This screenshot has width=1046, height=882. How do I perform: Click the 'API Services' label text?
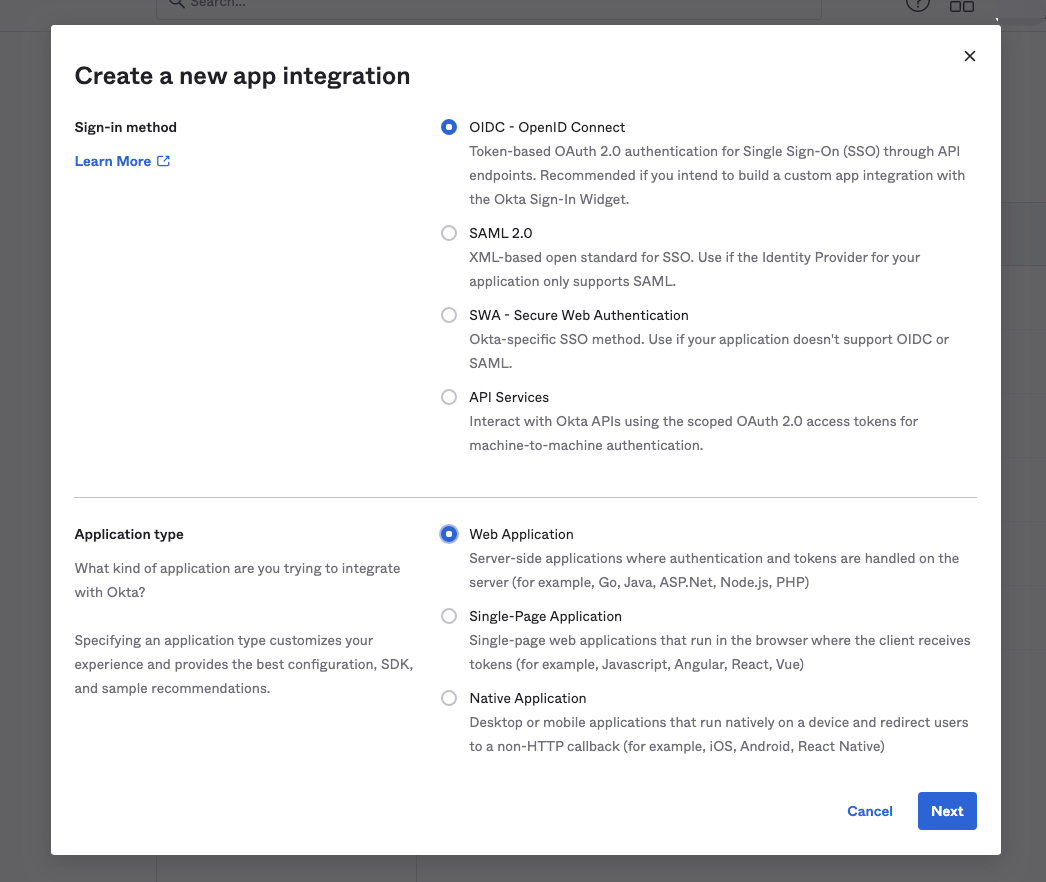509,397
